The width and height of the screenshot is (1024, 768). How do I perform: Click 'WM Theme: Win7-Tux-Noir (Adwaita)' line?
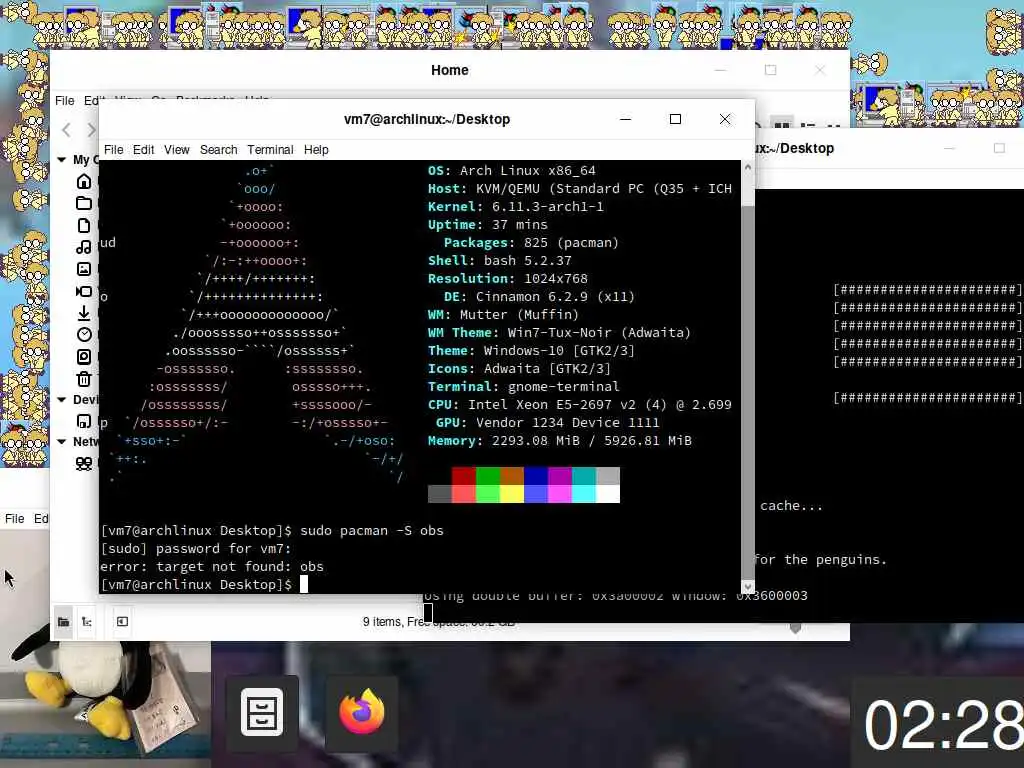[x=559, y=332]
